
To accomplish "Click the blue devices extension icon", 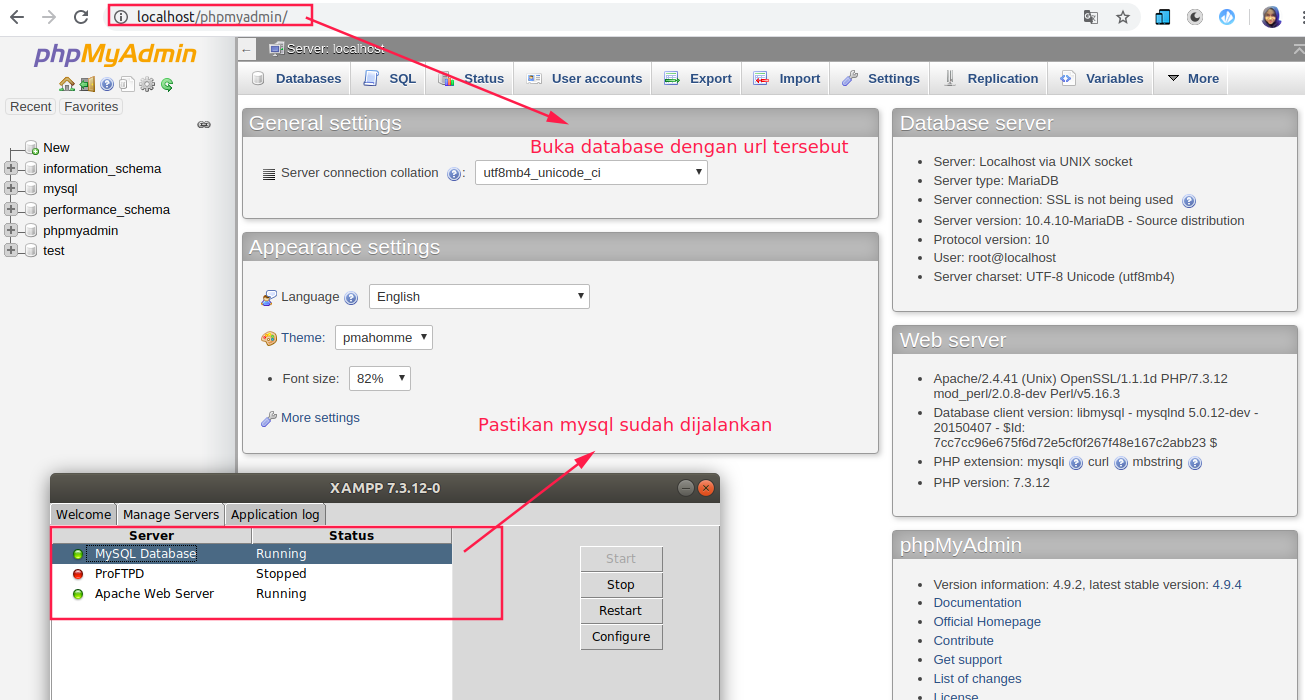I will click(x=1162, y=17).
